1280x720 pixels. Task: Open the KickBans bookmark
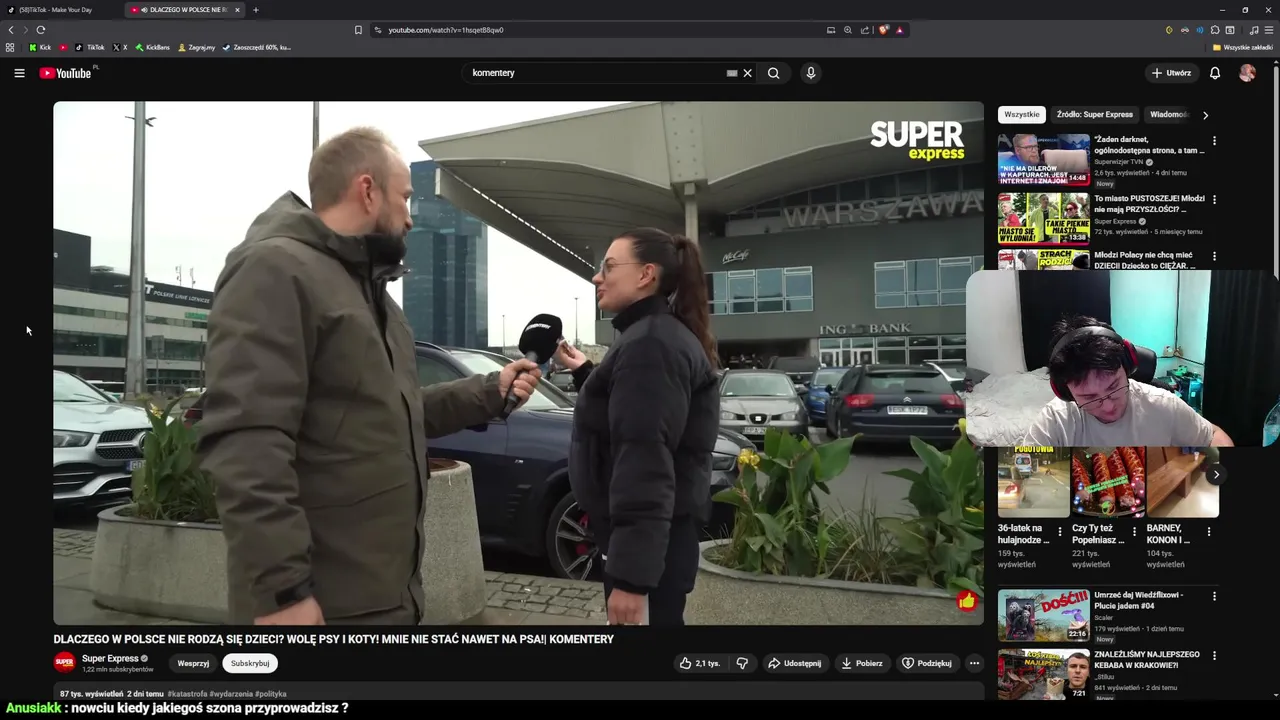pos(153,47)
